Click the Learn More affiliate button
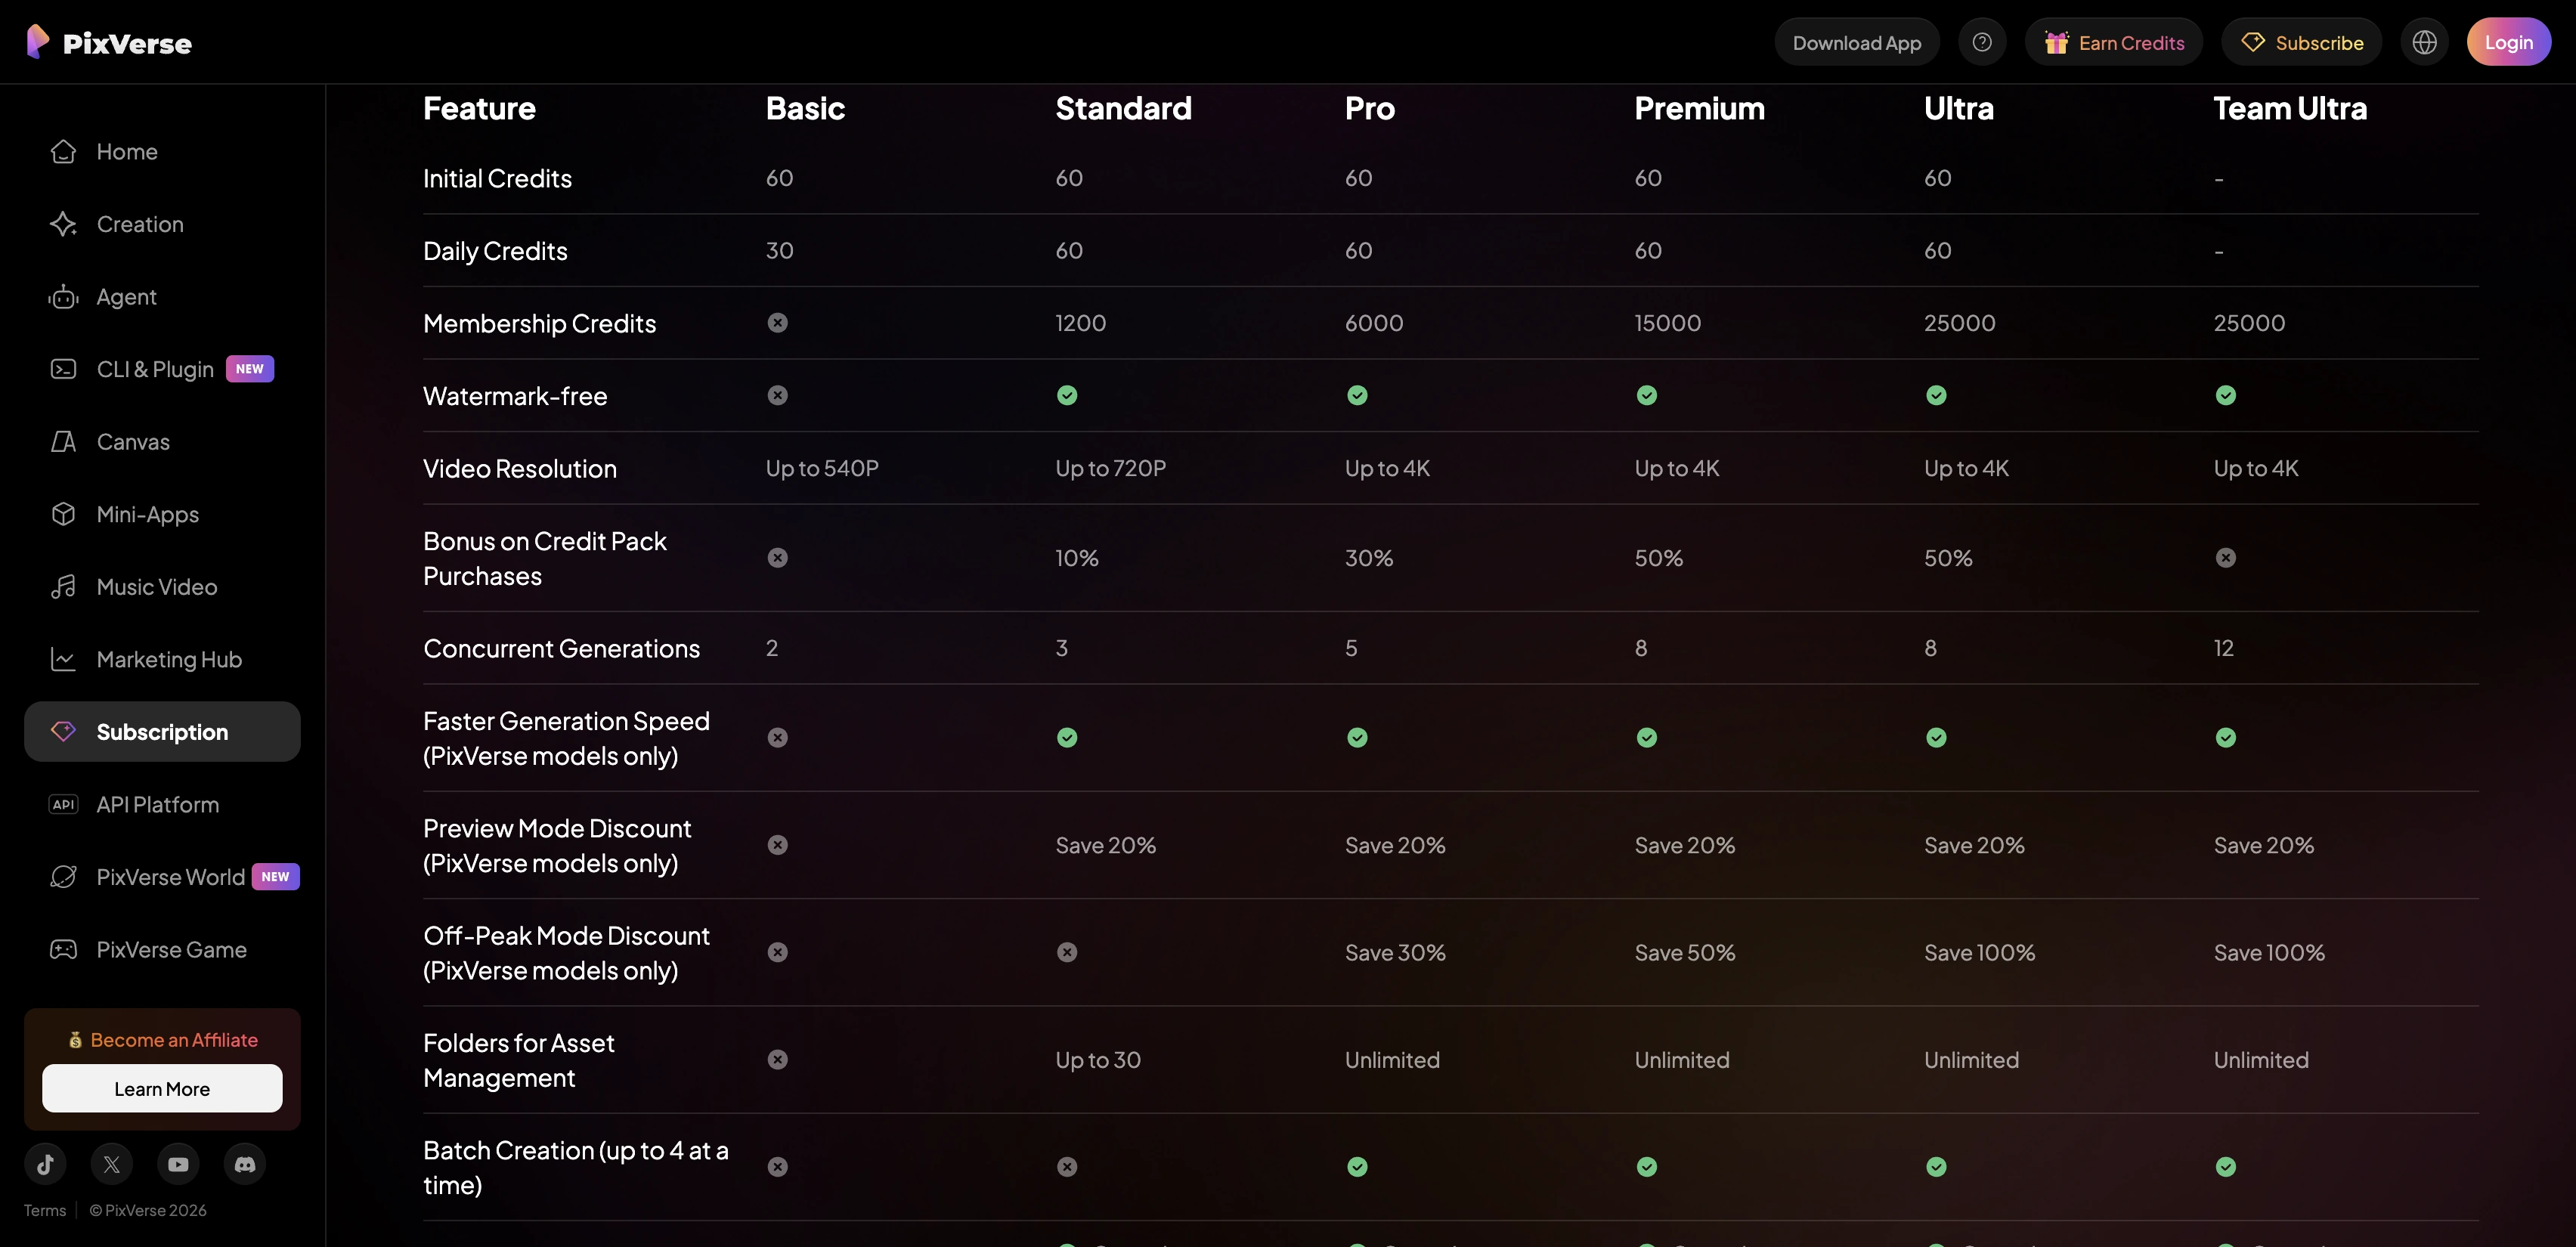Viewport: 2576px width, 1247px height. pos(162,1088)
